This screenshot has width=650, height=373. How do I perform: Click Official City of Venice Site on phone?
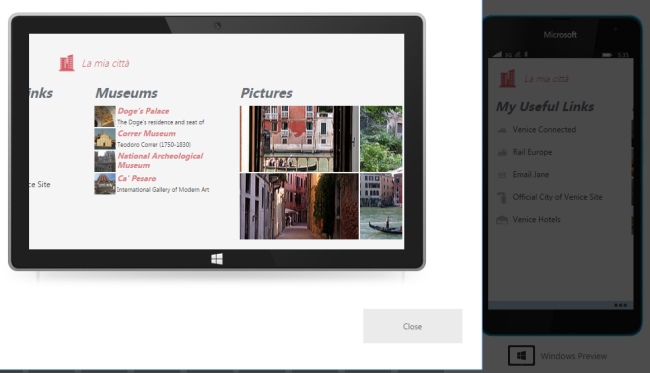click(558, 197)
